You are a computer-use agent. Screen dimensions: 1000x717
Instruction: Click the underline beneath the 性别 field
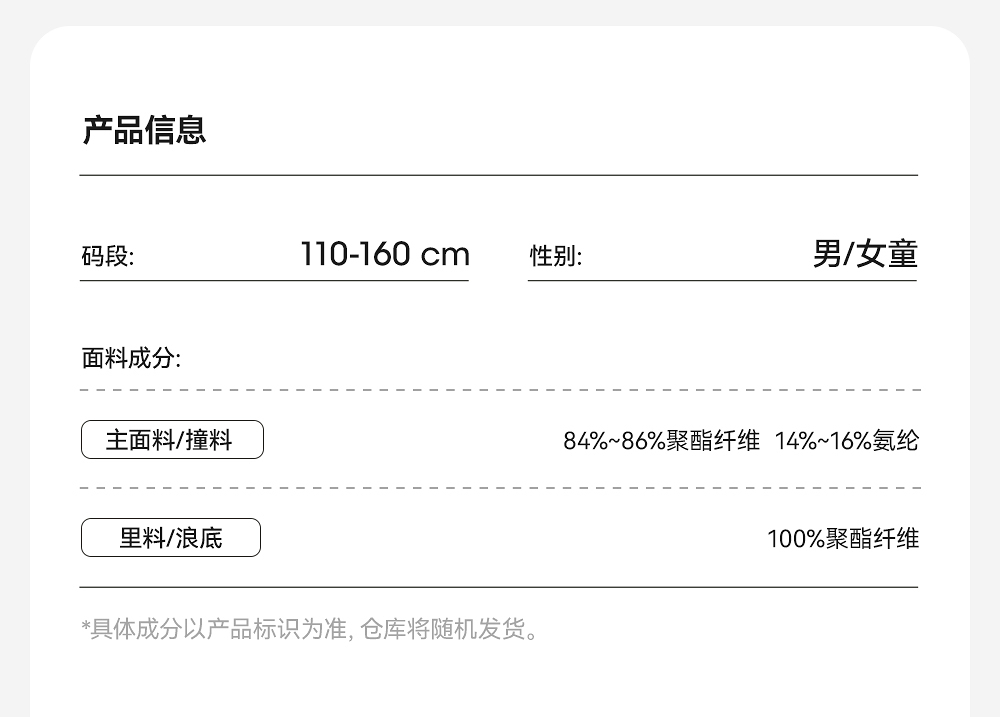coord(722,281)
